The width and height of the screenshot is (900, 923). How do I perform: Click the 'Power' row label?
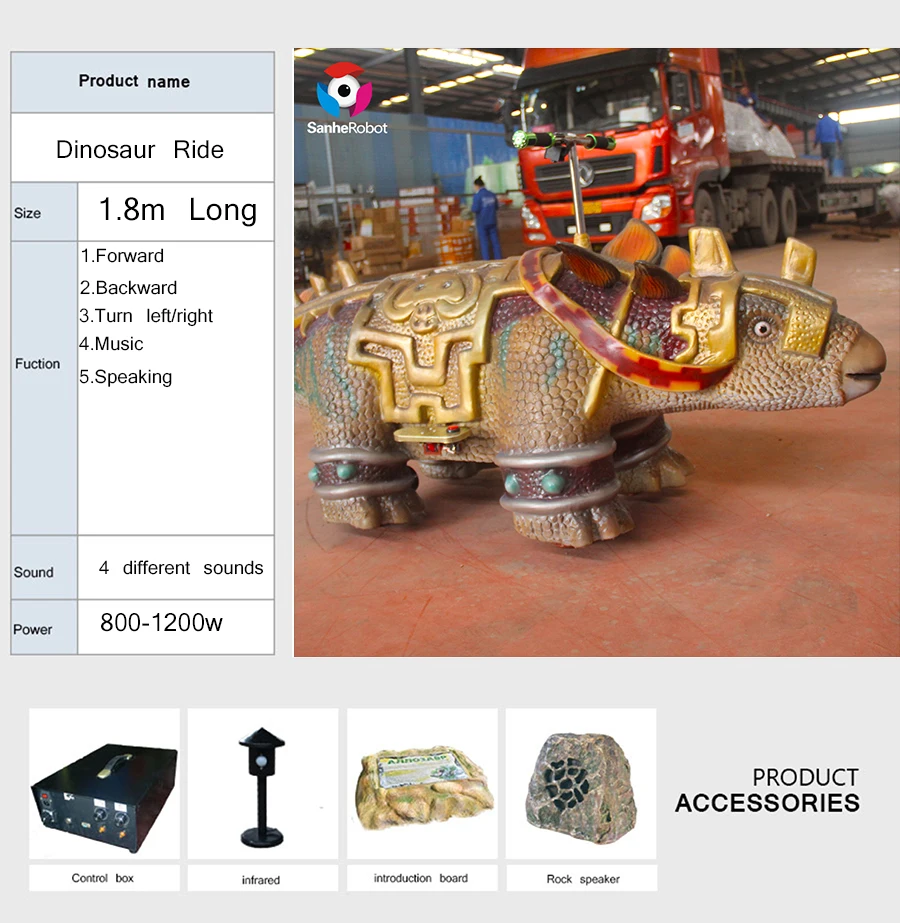coord(33,629)
